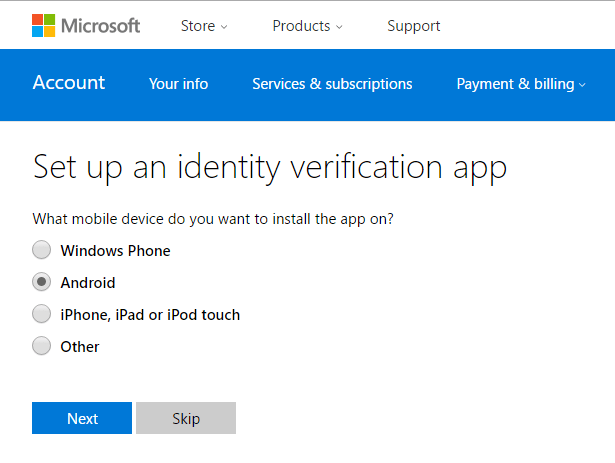Expand the Products dropdown menu
Image resolution: width=615 pixels, height=463 pixels.
tap(308, 26)
